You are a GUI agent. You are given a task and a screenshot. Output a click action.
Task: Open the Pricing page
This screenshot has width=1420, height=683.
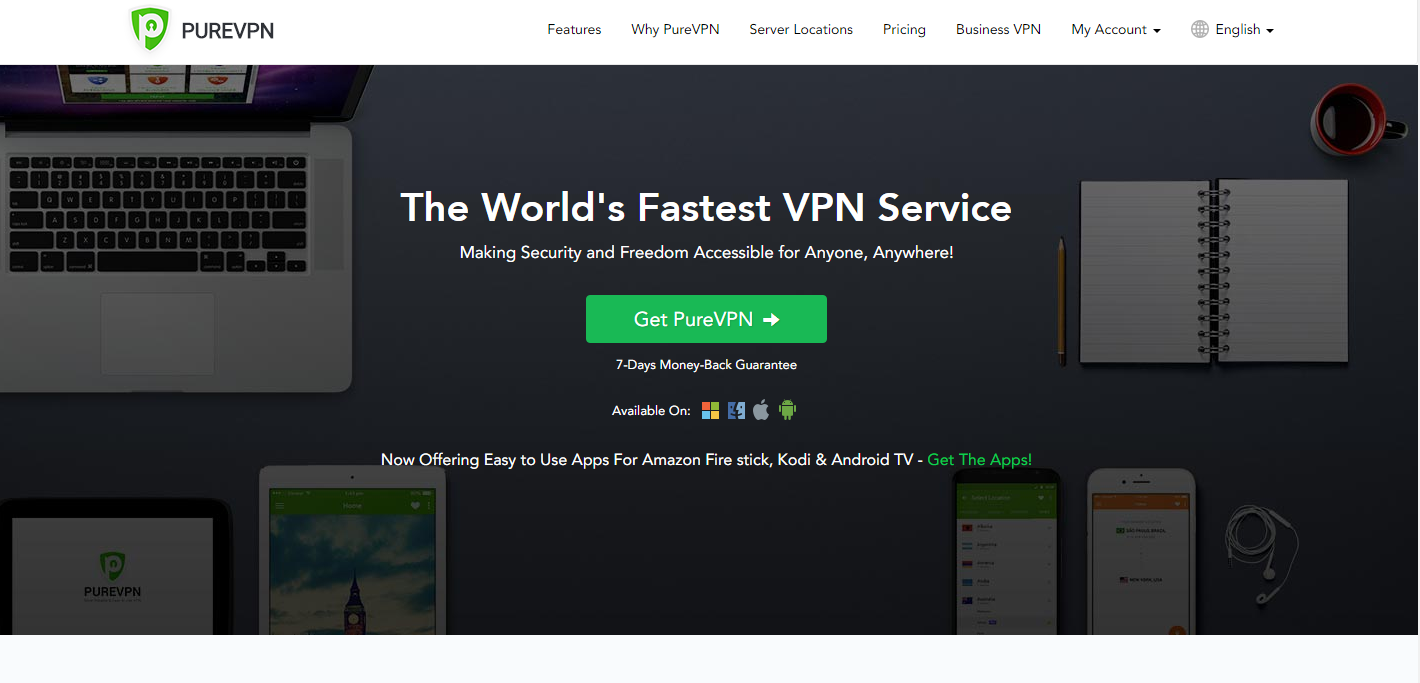click(x=904, y=30)
